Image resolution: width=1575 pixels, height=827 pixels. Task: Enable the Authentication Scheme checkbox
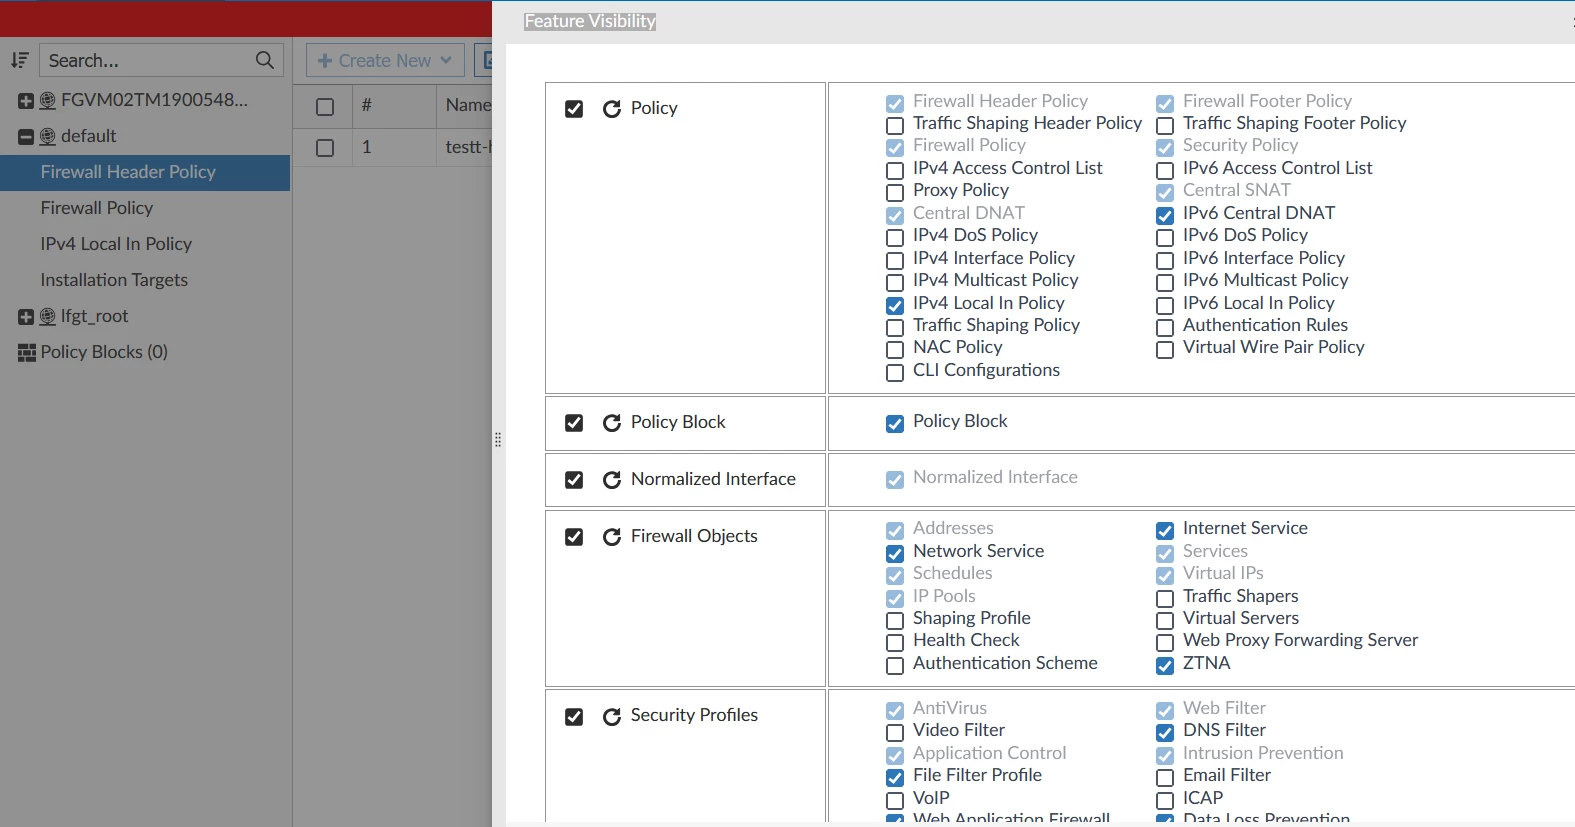895,665
